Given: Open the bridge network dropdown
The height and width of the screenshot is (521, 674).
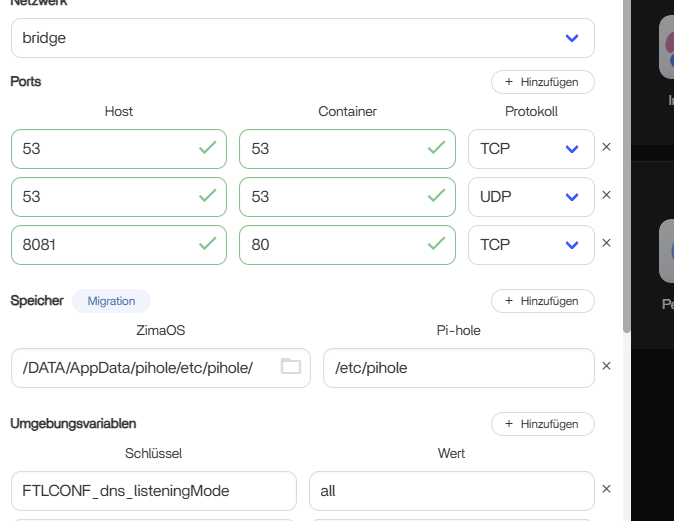Looking at the screenshot, I should pos(302,38).
